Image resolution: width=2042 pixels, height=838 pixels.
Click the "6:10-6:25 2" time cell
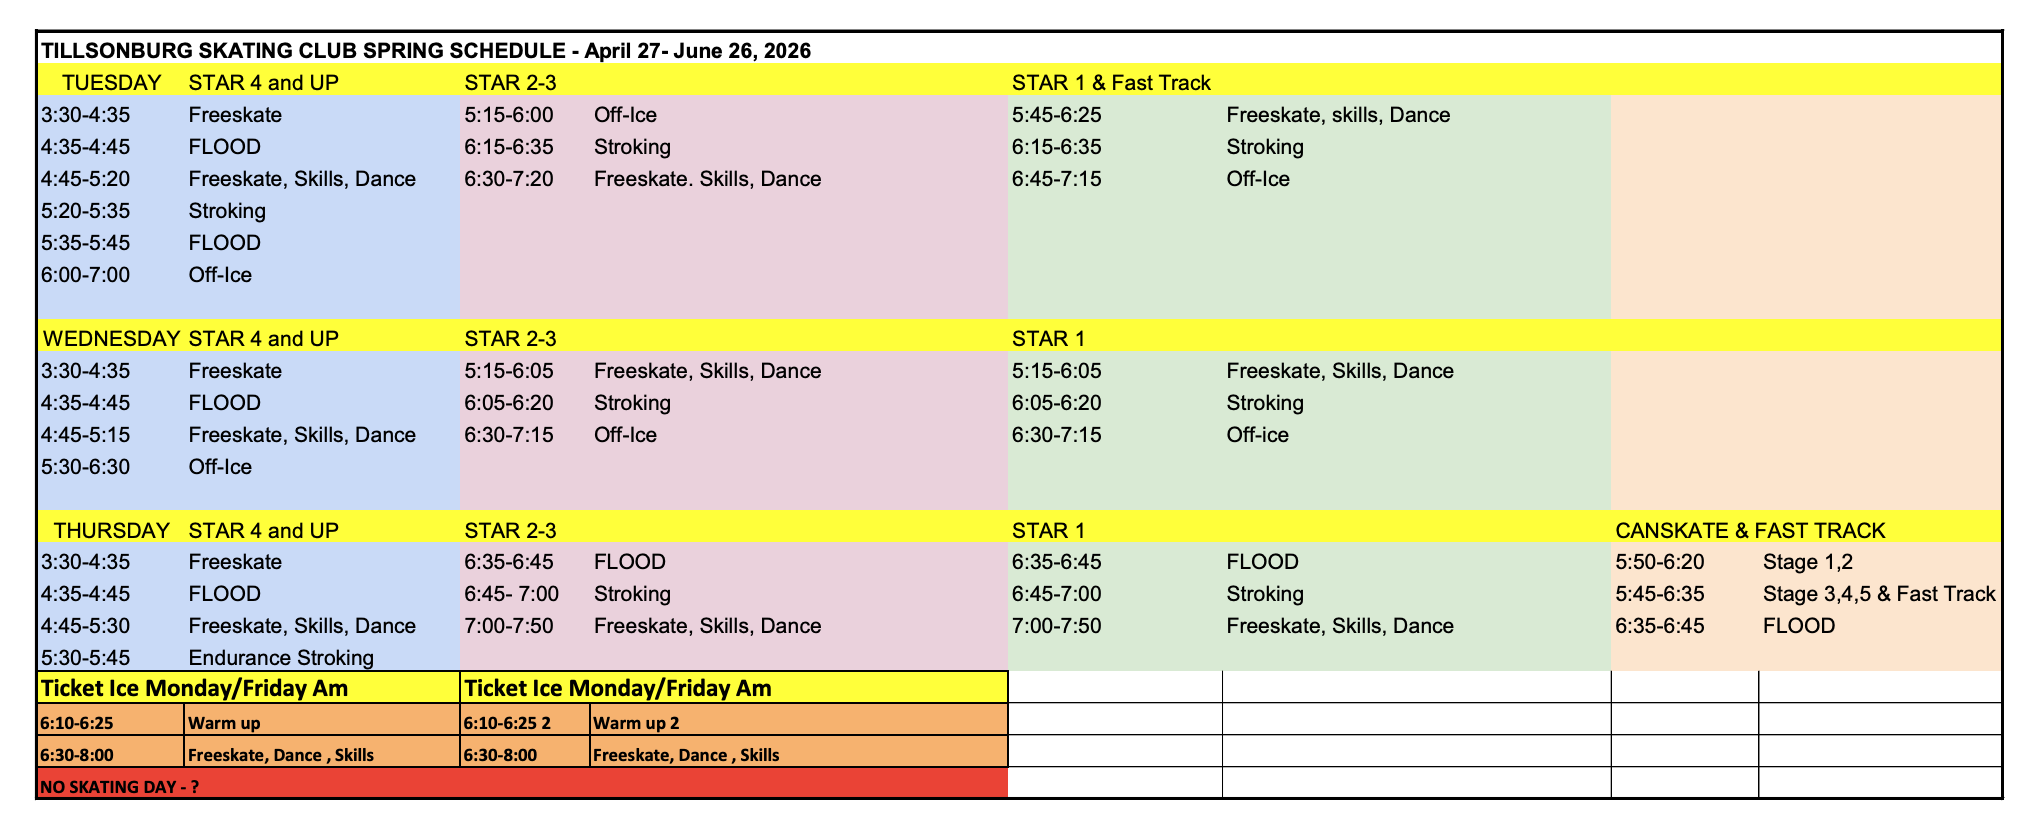coord(508,723)
